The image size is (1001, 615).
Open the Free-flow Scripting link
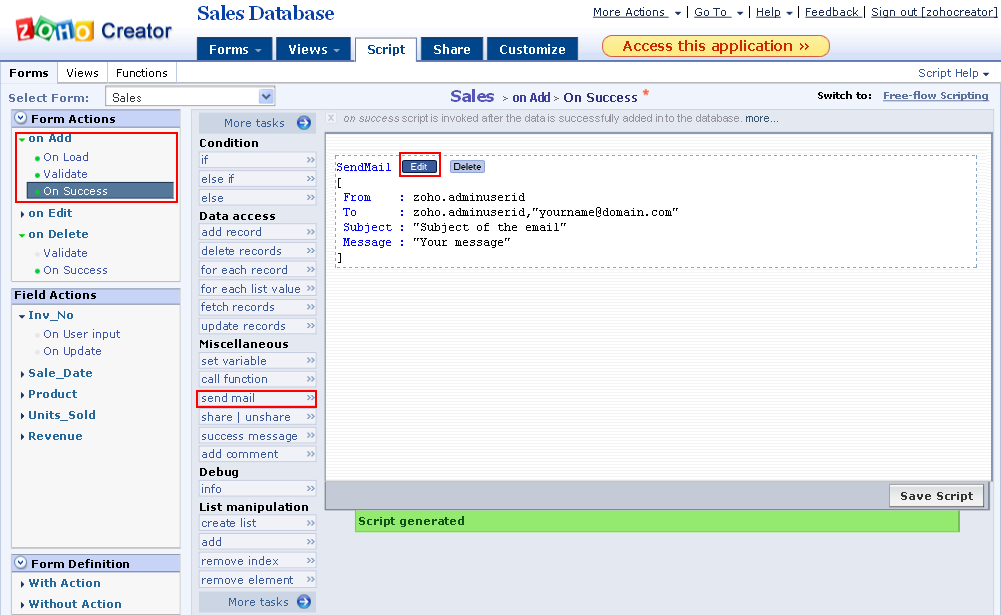(935, 96)
